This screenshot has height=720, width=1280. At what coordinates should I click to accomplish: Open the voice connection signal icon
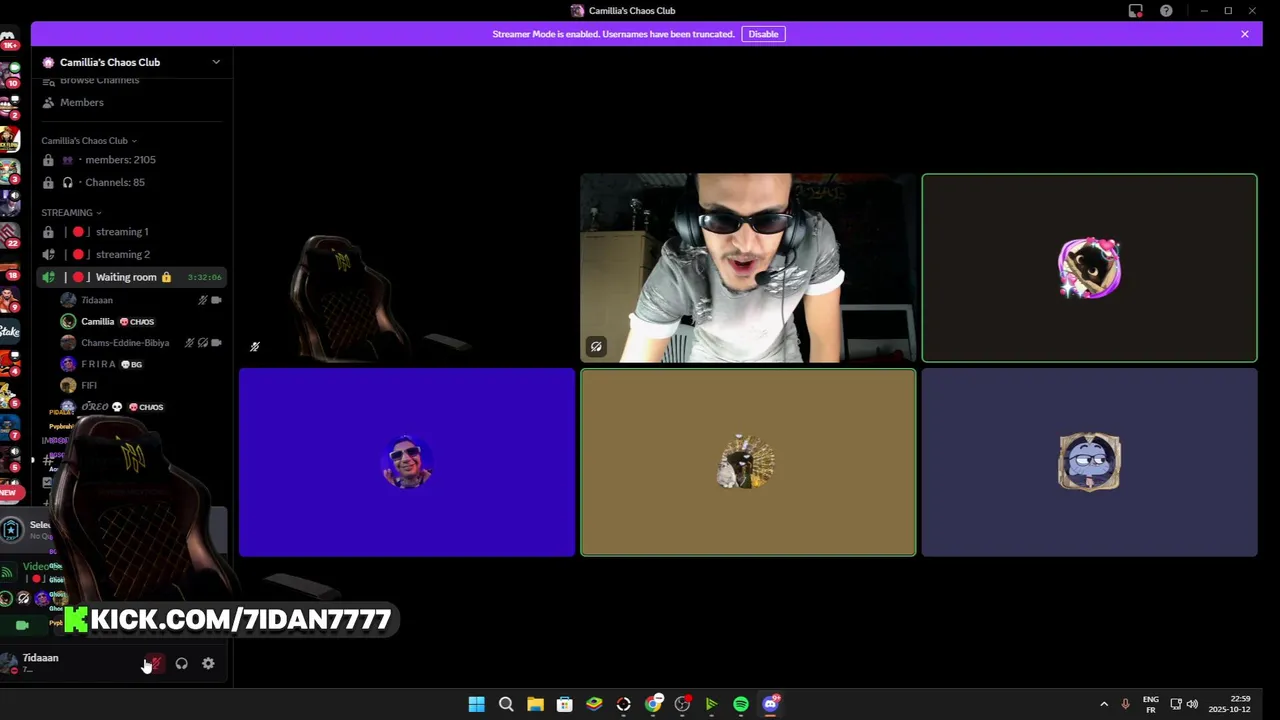coord(7,572)
